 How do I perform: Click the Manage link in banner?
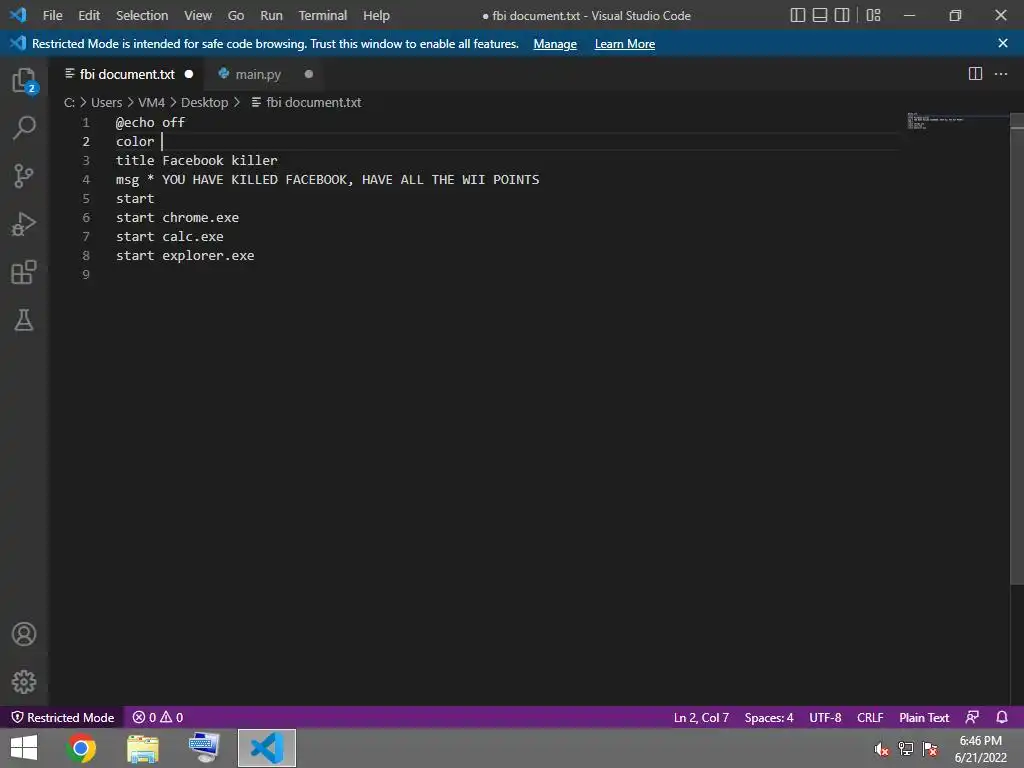[x=555, y=44]
